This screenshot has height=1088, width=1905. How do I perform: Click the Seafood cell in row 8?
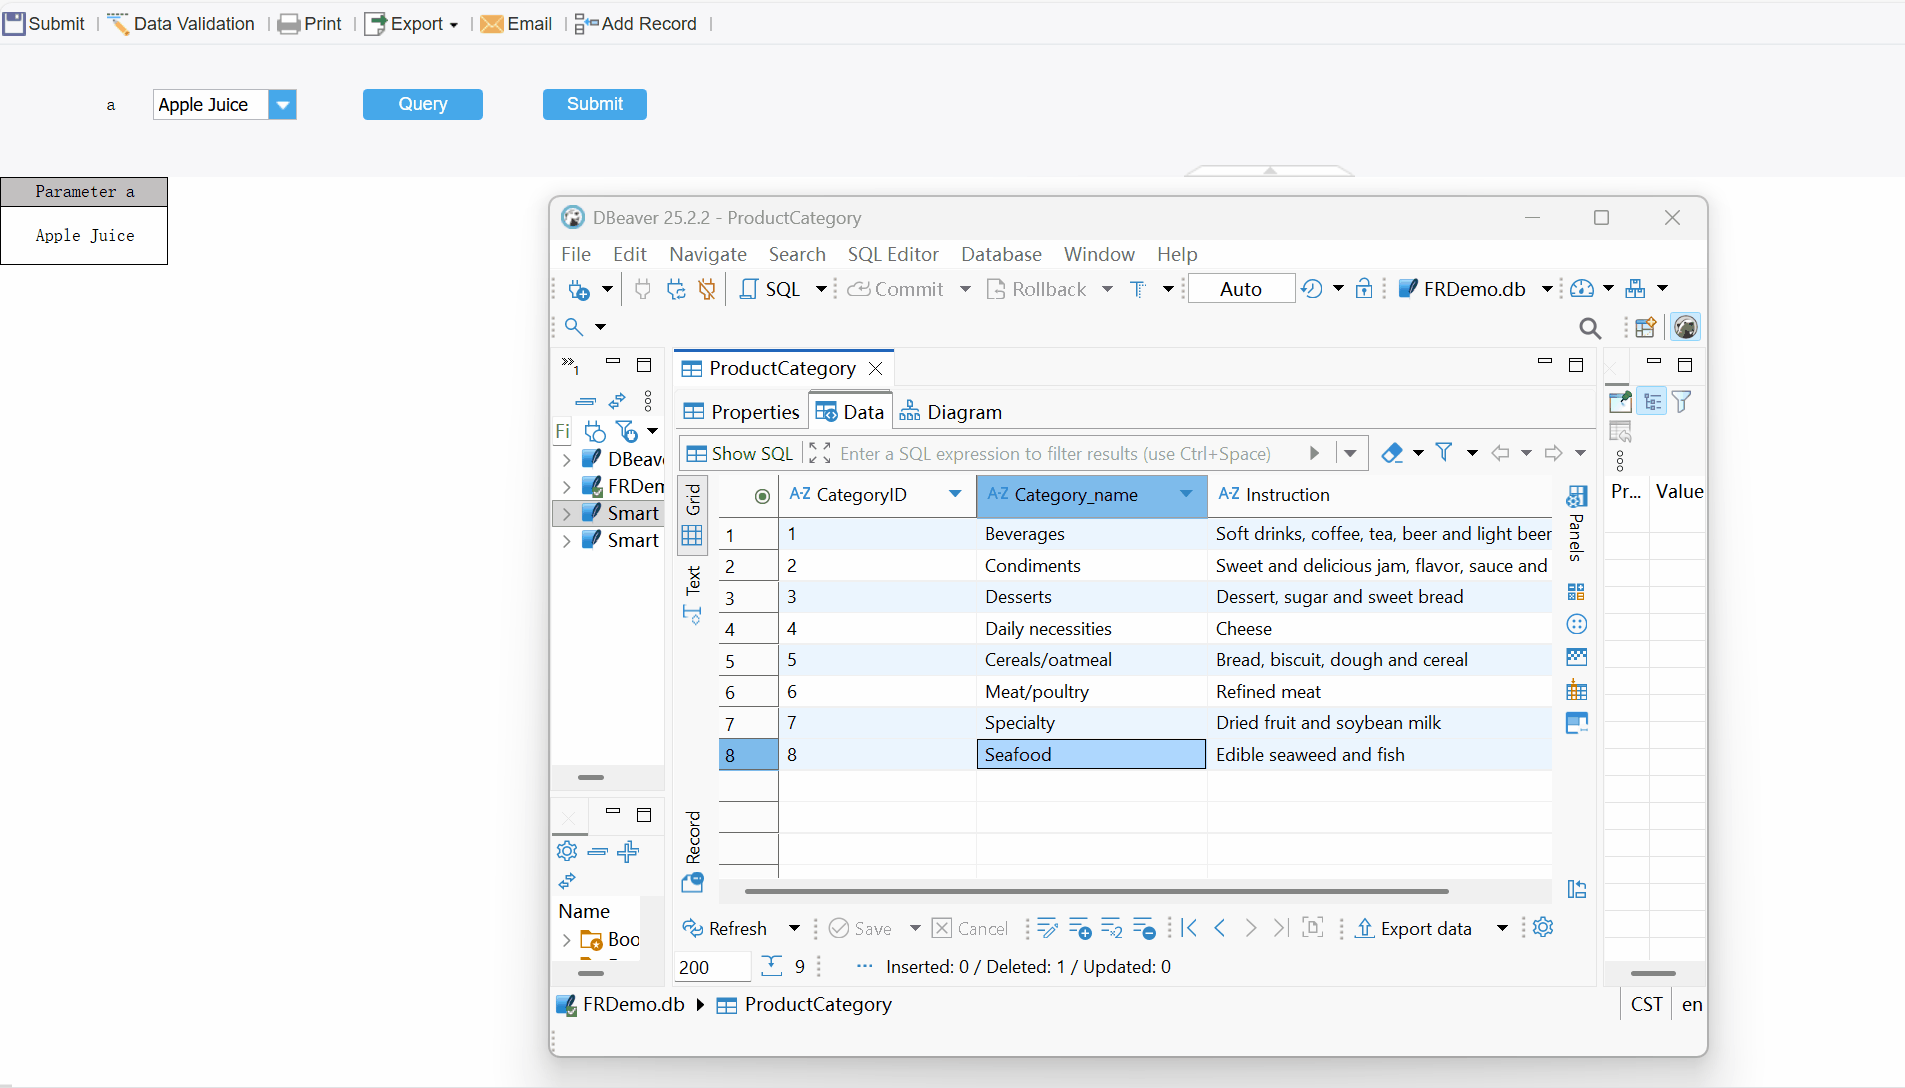pos(1091,755)
